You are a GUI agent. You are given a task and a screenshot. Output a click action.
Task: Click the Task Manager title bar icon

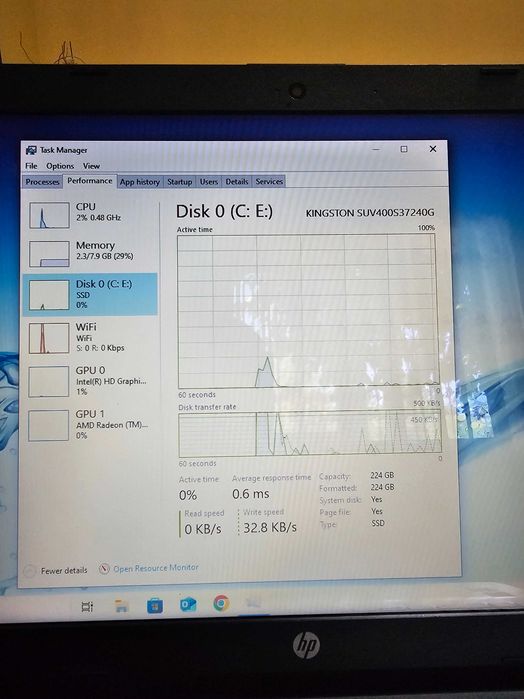(x=31, y=150)
